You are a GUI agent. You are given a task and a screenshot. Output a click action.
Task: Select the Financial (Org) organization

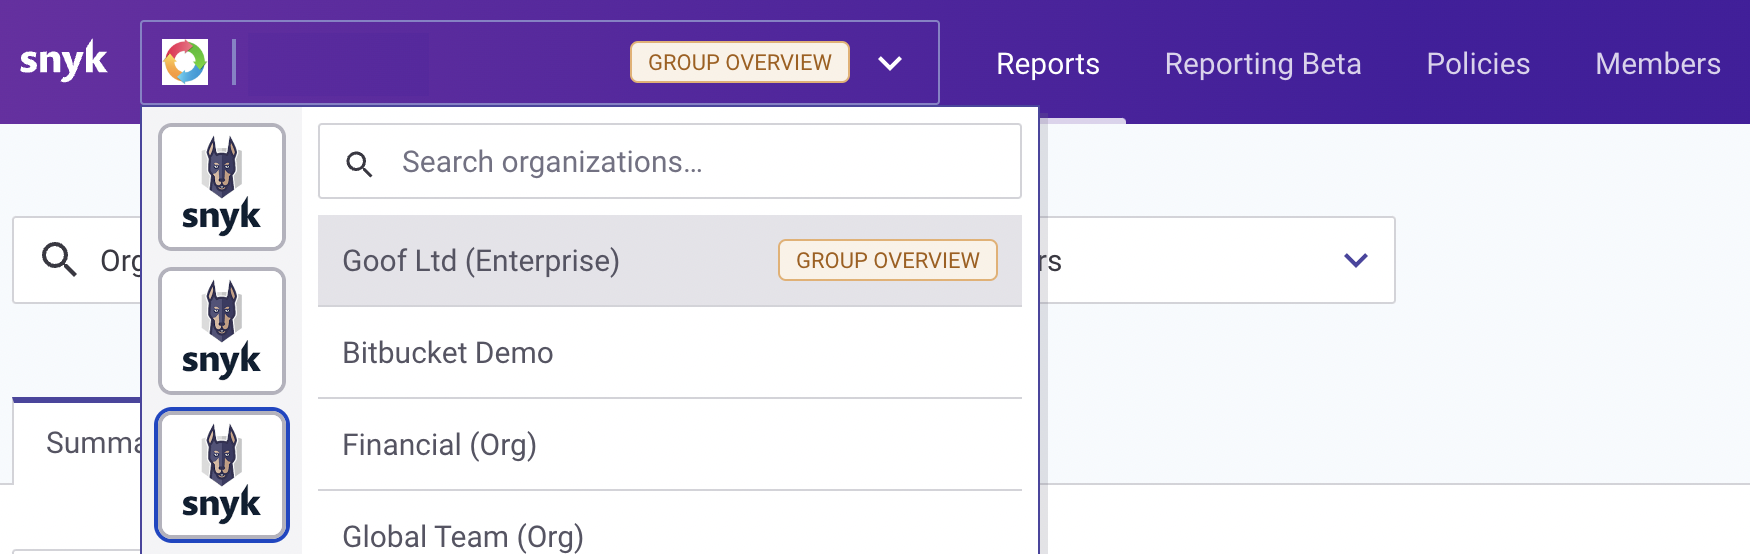pos(670,445)
